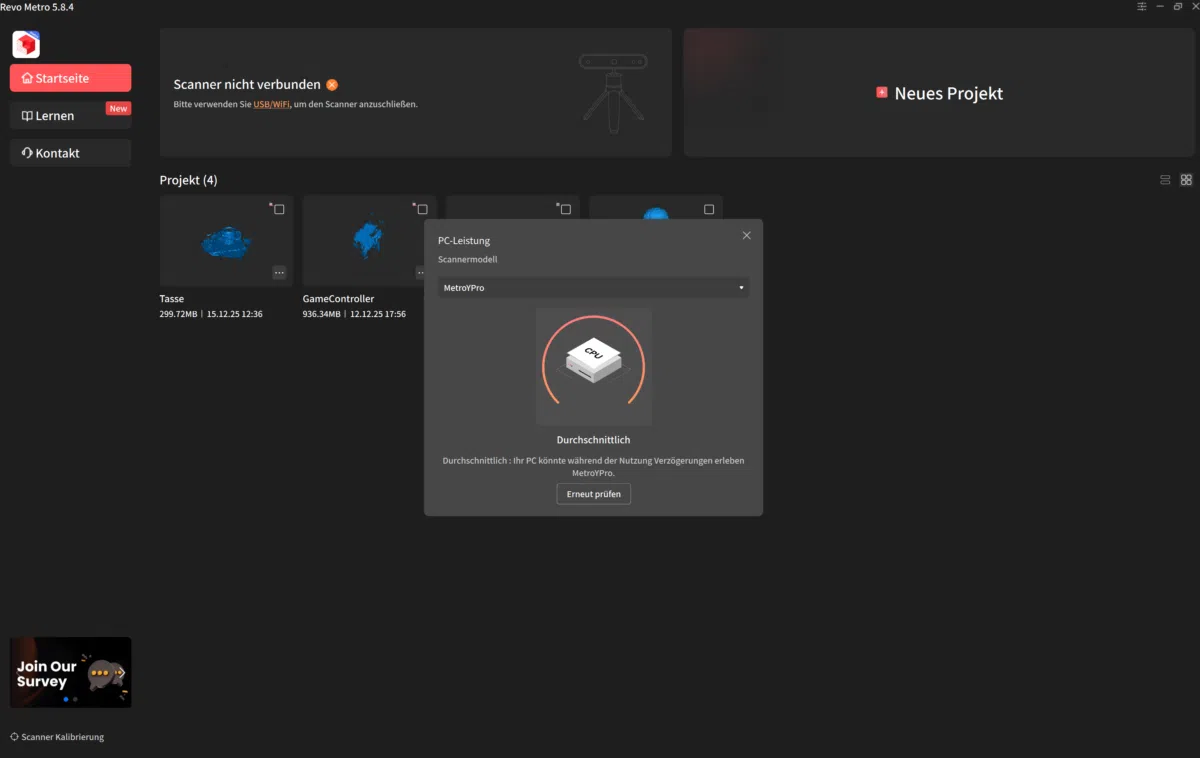Viewport: 1200px width, 758px height.
Task: Select the GameController project checkbox
Action: [x=421, y=209]
